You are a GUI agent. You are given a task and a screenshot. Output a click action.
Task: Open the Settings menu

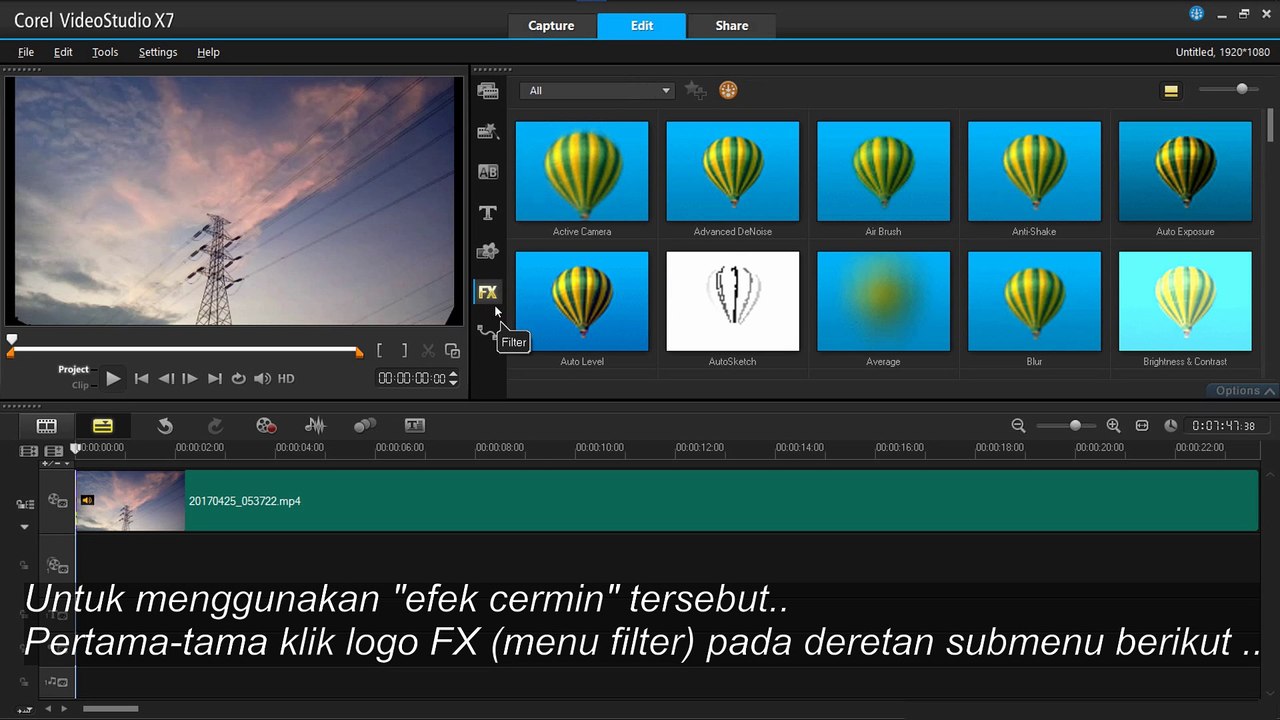[158, 52]
